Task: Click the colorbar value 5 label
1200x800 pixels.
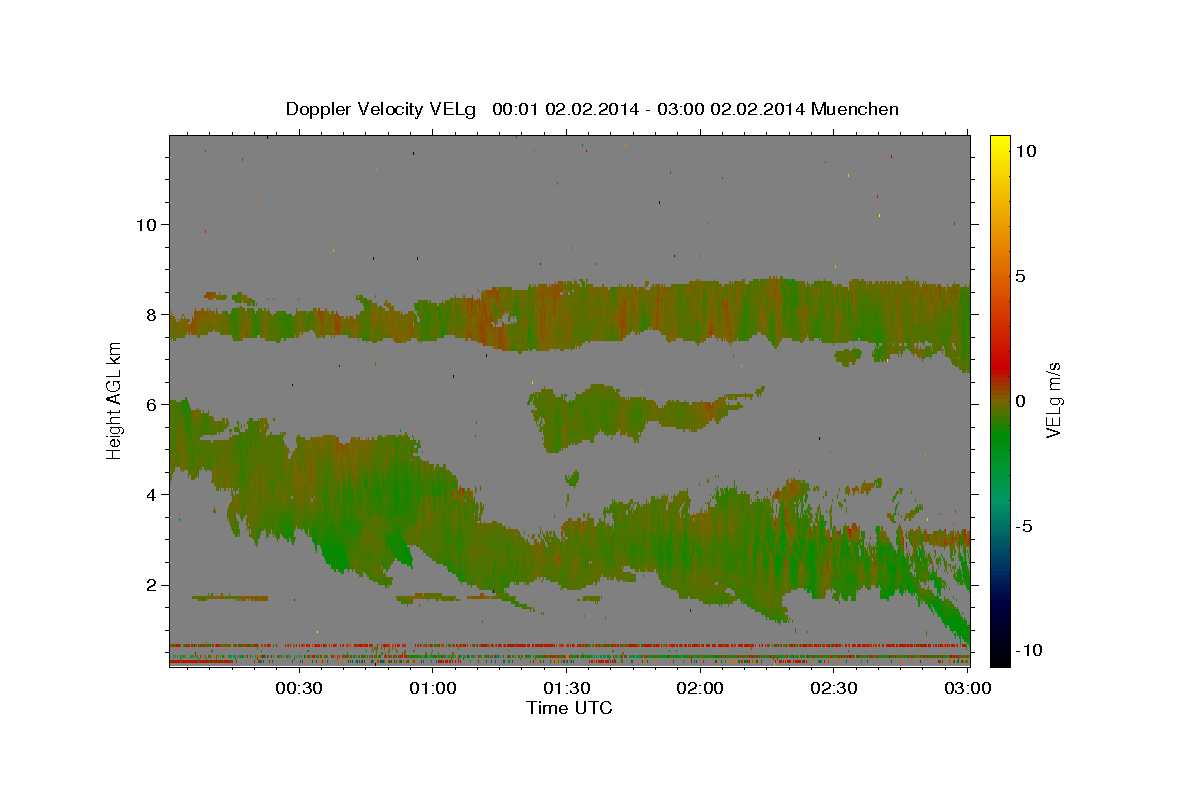Action: pyautogui.click(x=1020, y=276)
